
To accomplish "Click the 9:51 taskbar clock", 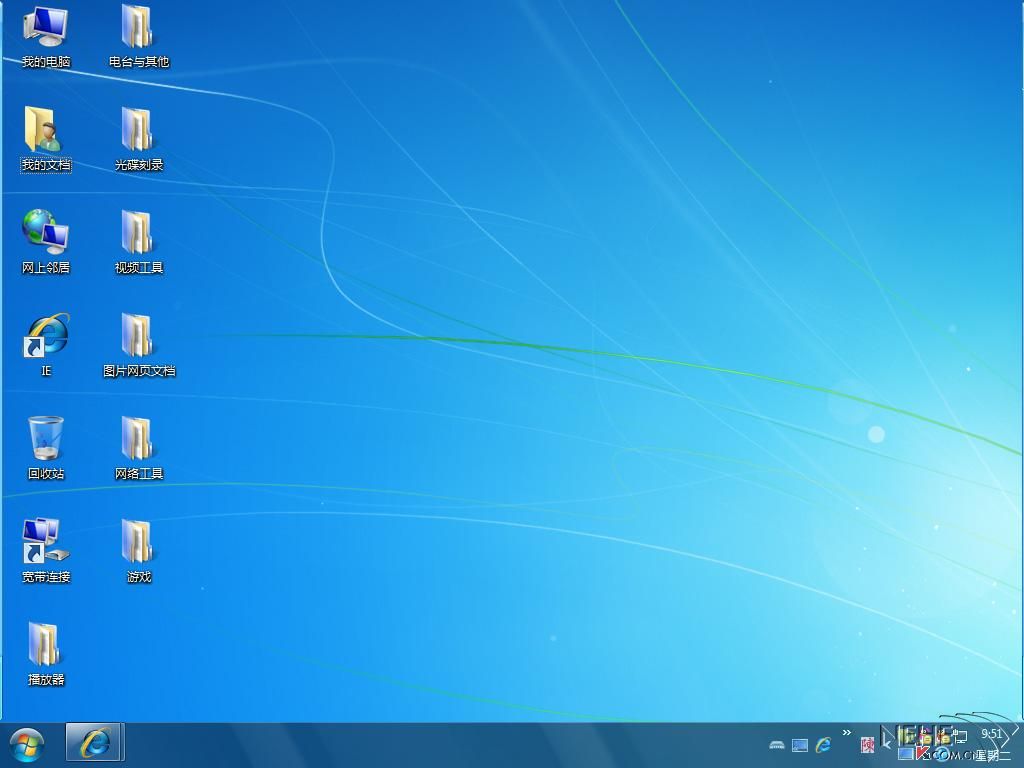I will [x=991, y=734].
